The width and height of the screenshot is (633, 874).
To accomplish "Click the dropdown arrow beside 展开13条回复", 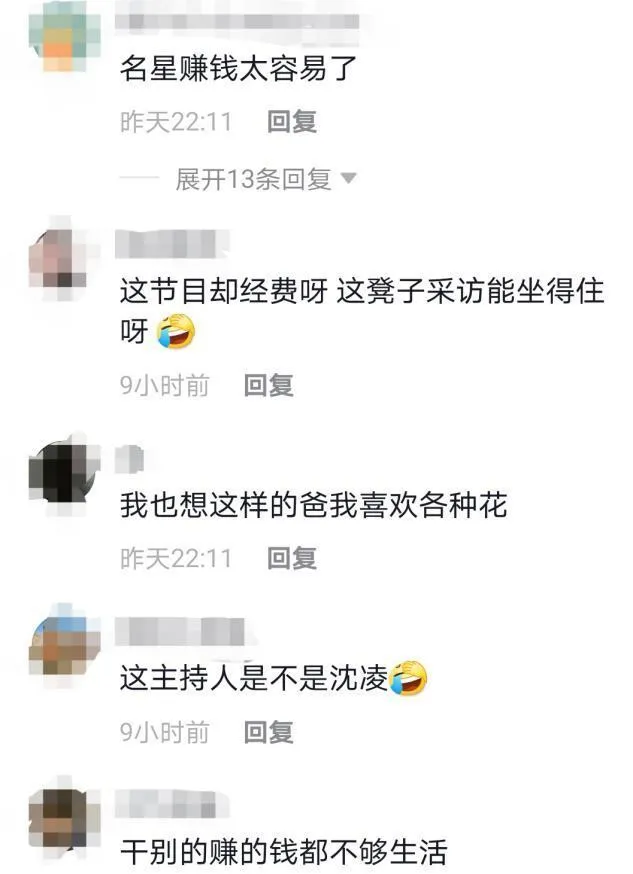I will [x=348, y=178].
